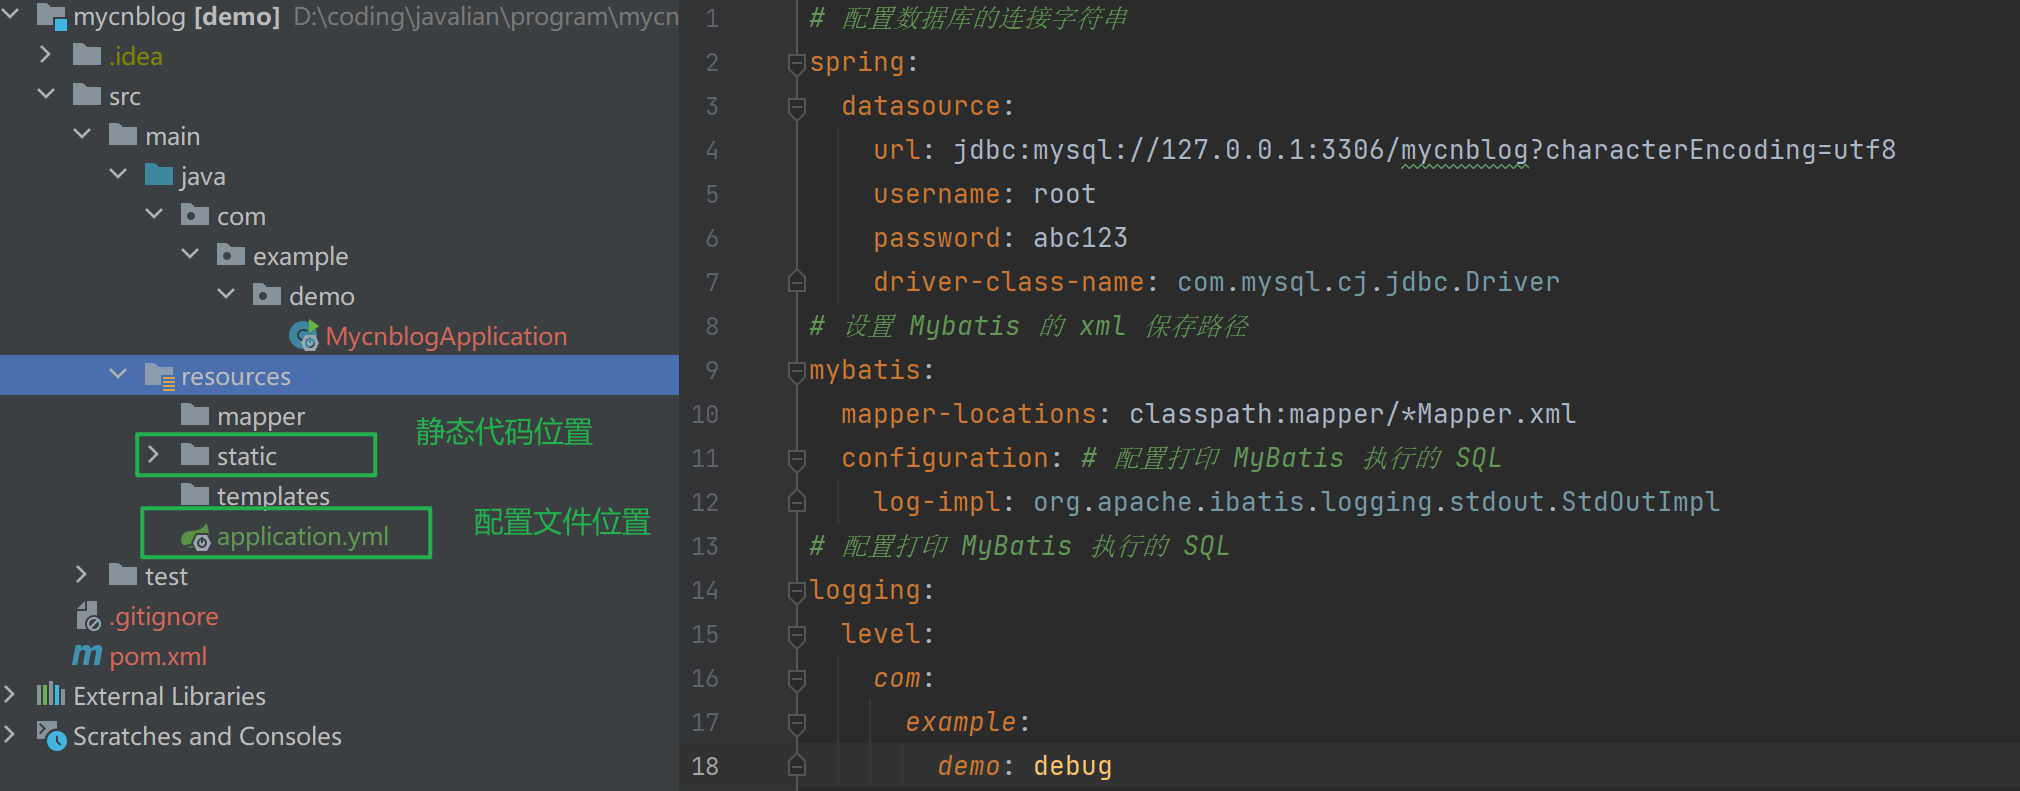Click the example package folder icon
The image size is (2020, 791).
pos(231,254)
